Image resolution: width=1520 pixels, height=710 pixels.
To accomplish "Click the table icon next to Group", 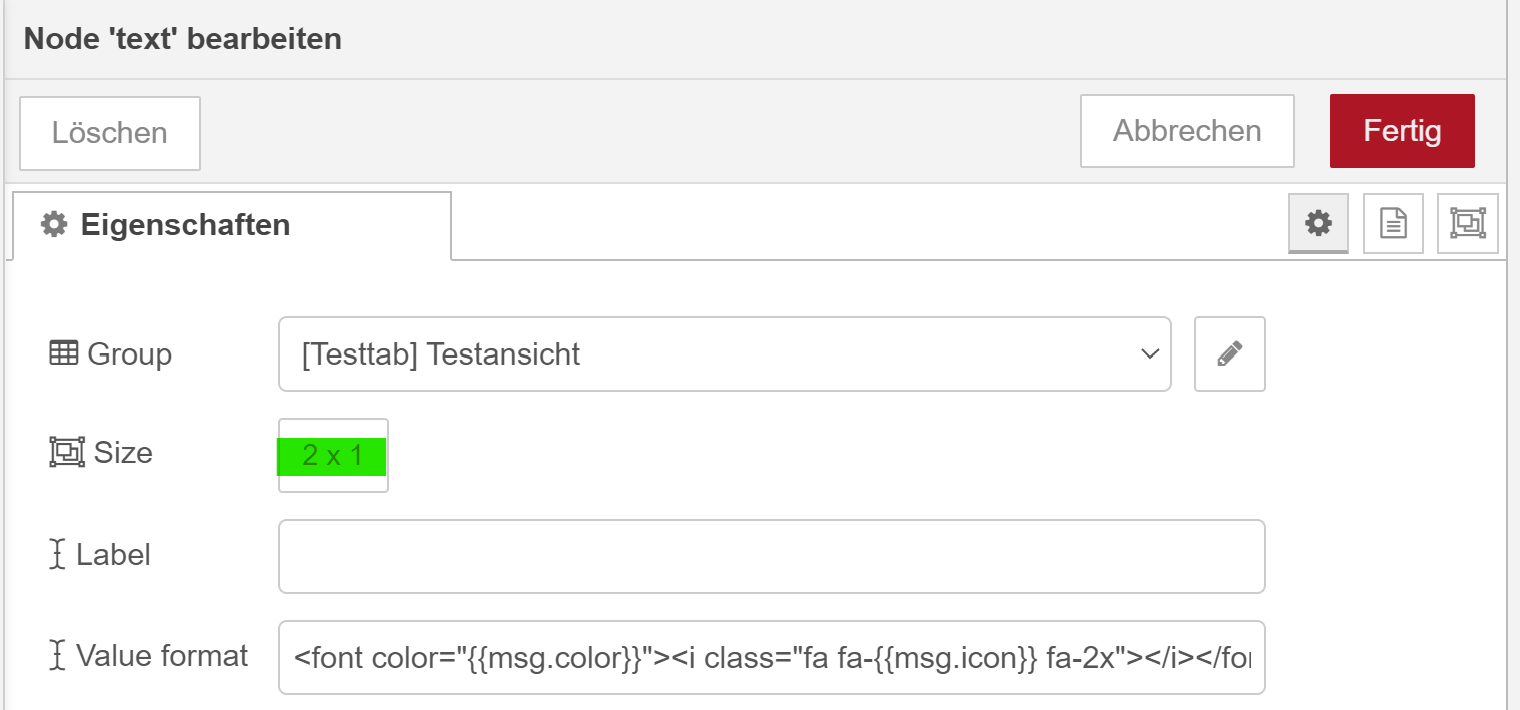I will pyautogui.click(x=63, y=353).
